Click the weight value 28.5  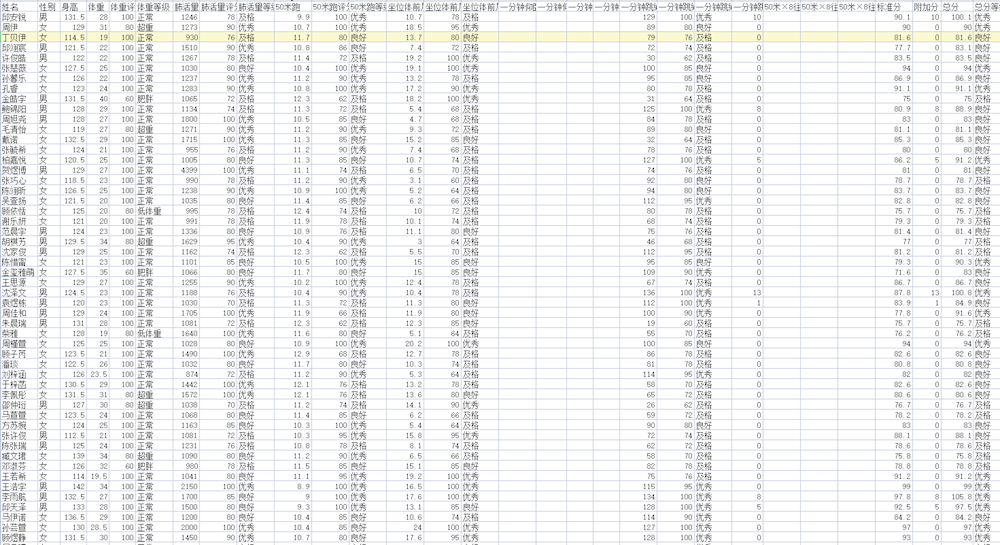point(99,527)
